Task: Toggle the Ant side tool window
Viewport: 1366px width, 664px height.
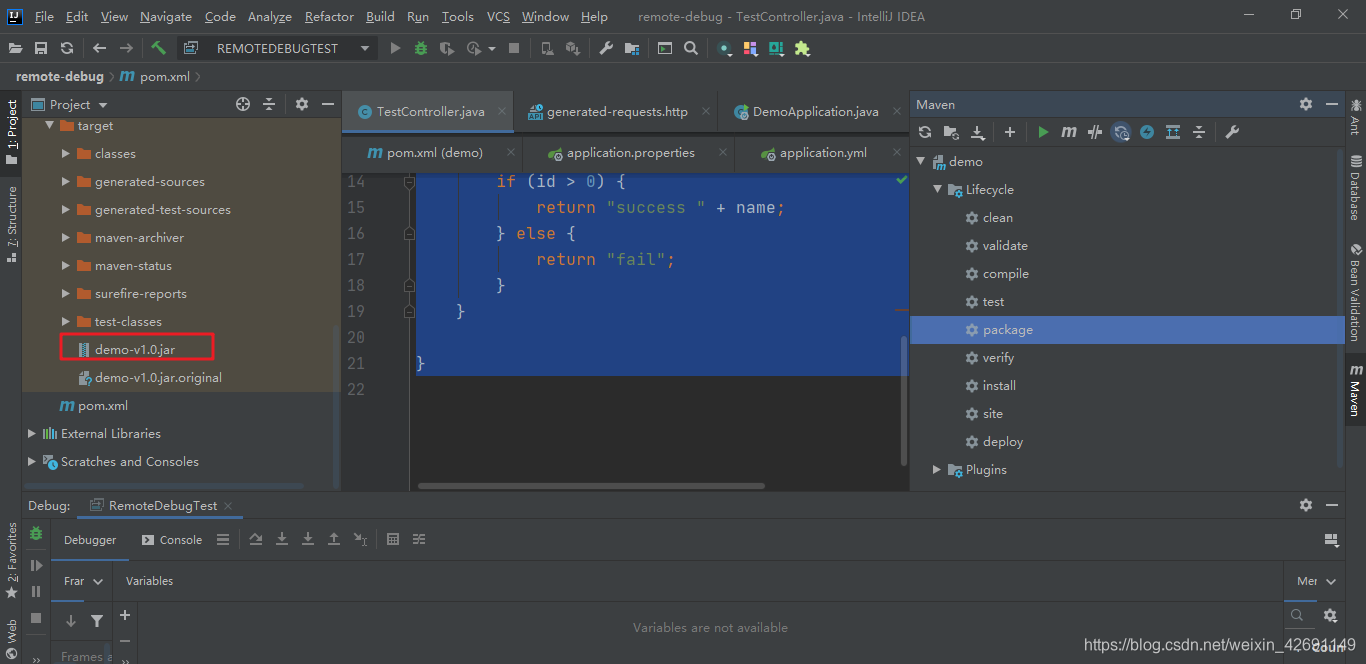Action: pos(1355,117)
